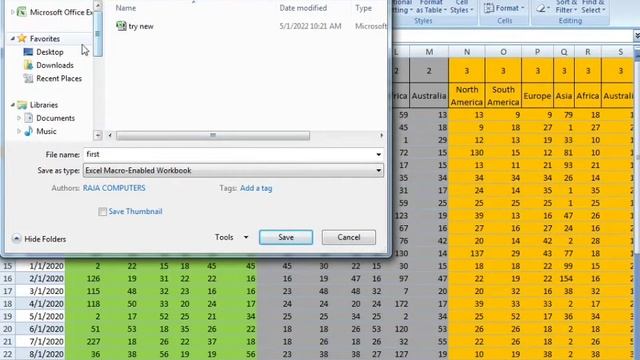Click the Libraries folder icon
Screen dimensions: 640x360
22,105
